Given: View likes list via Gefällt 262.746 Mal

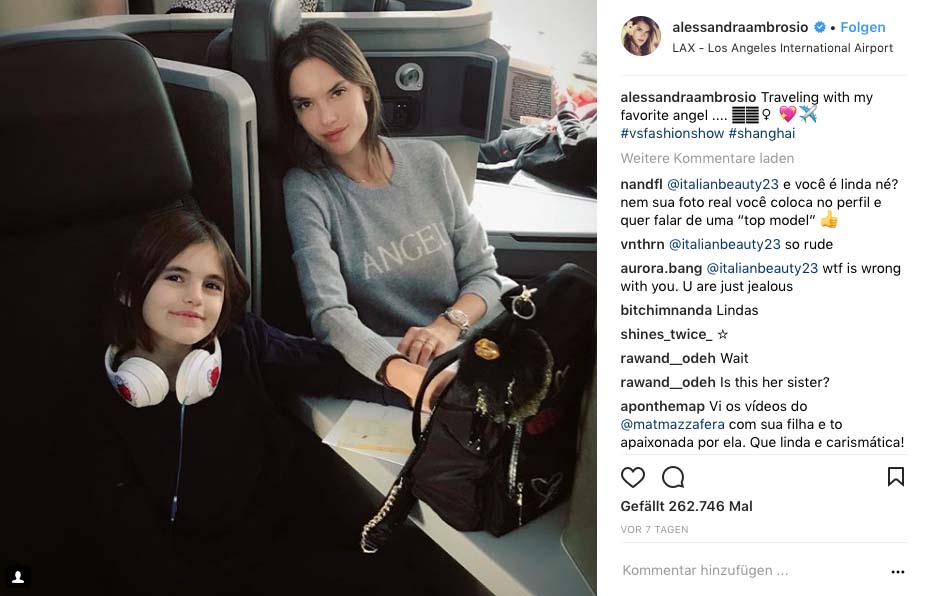Looking at the screenshot, I should tap(687, 506).
